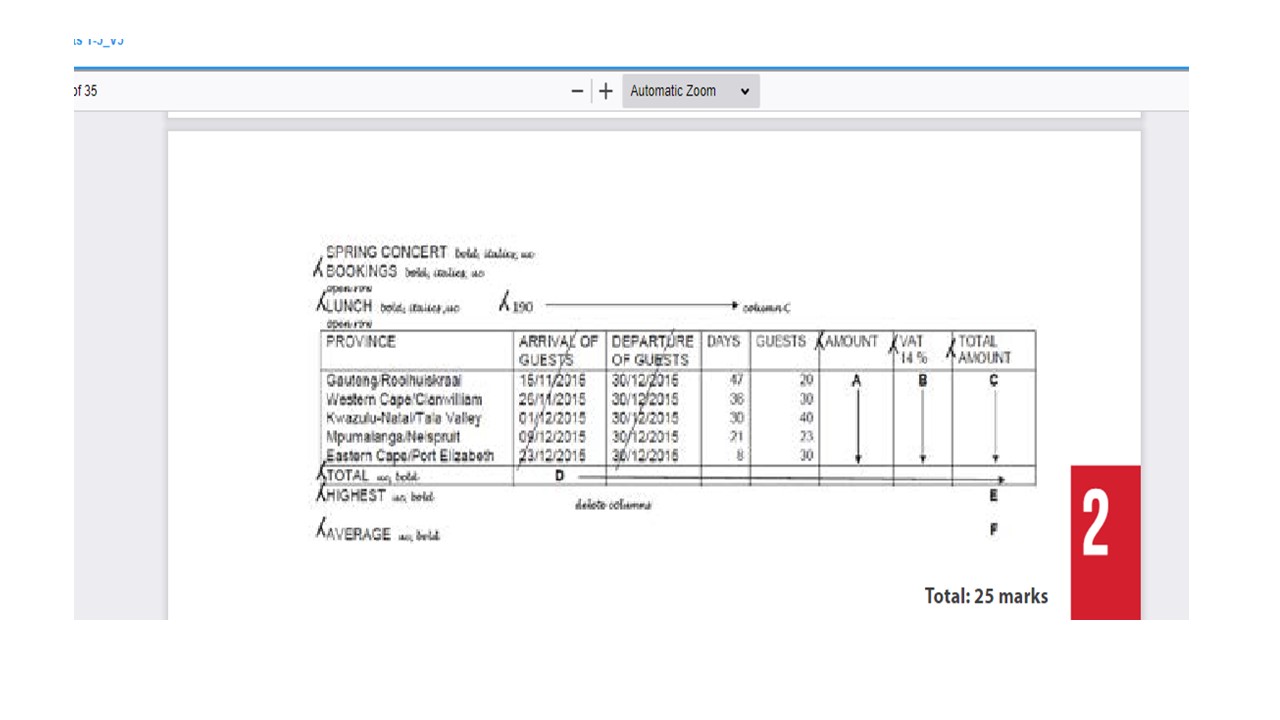Select arrival date 09/12/2015
Screen dimensions: 1280x720
click(552, 437)
